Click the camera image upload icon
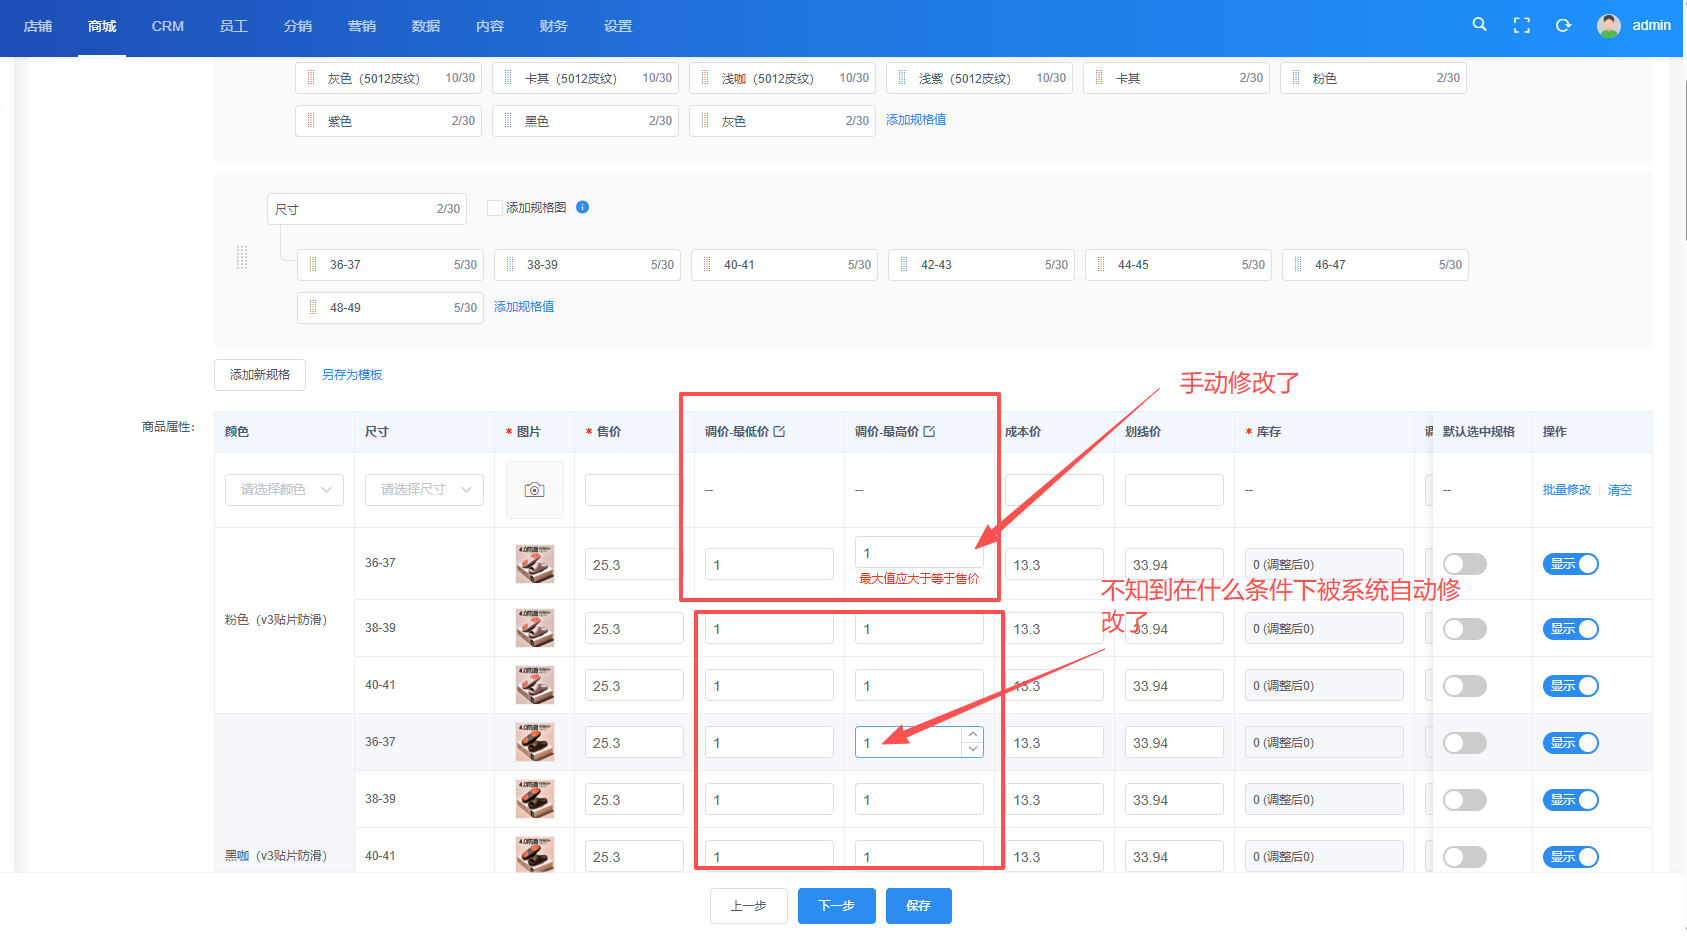Image resolution: width=1687 pixels, height=936 pixels. pyautogui.click(x=534, y=490)
